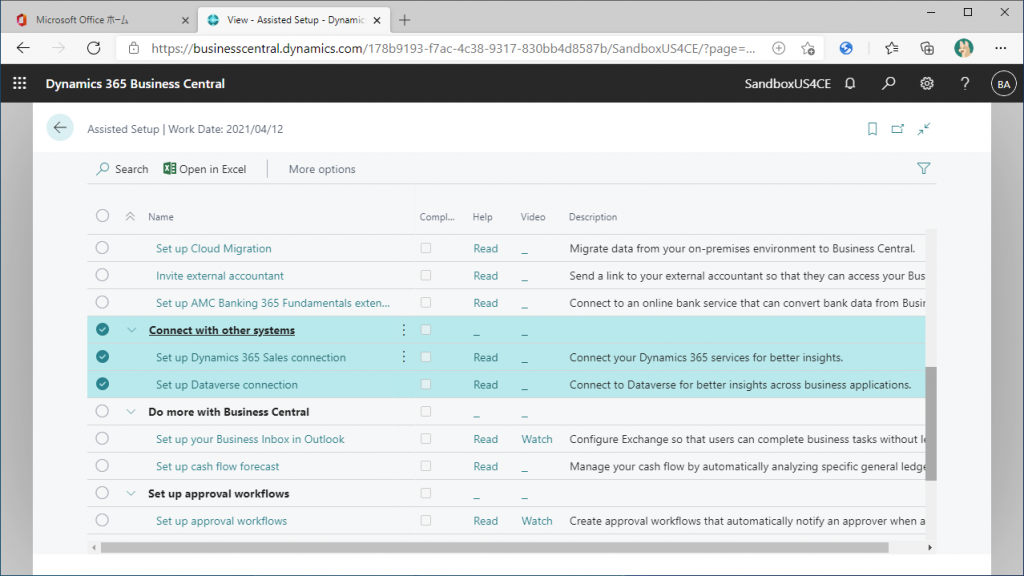
Task: Sort by the Name column header
Action: point(161,217)
